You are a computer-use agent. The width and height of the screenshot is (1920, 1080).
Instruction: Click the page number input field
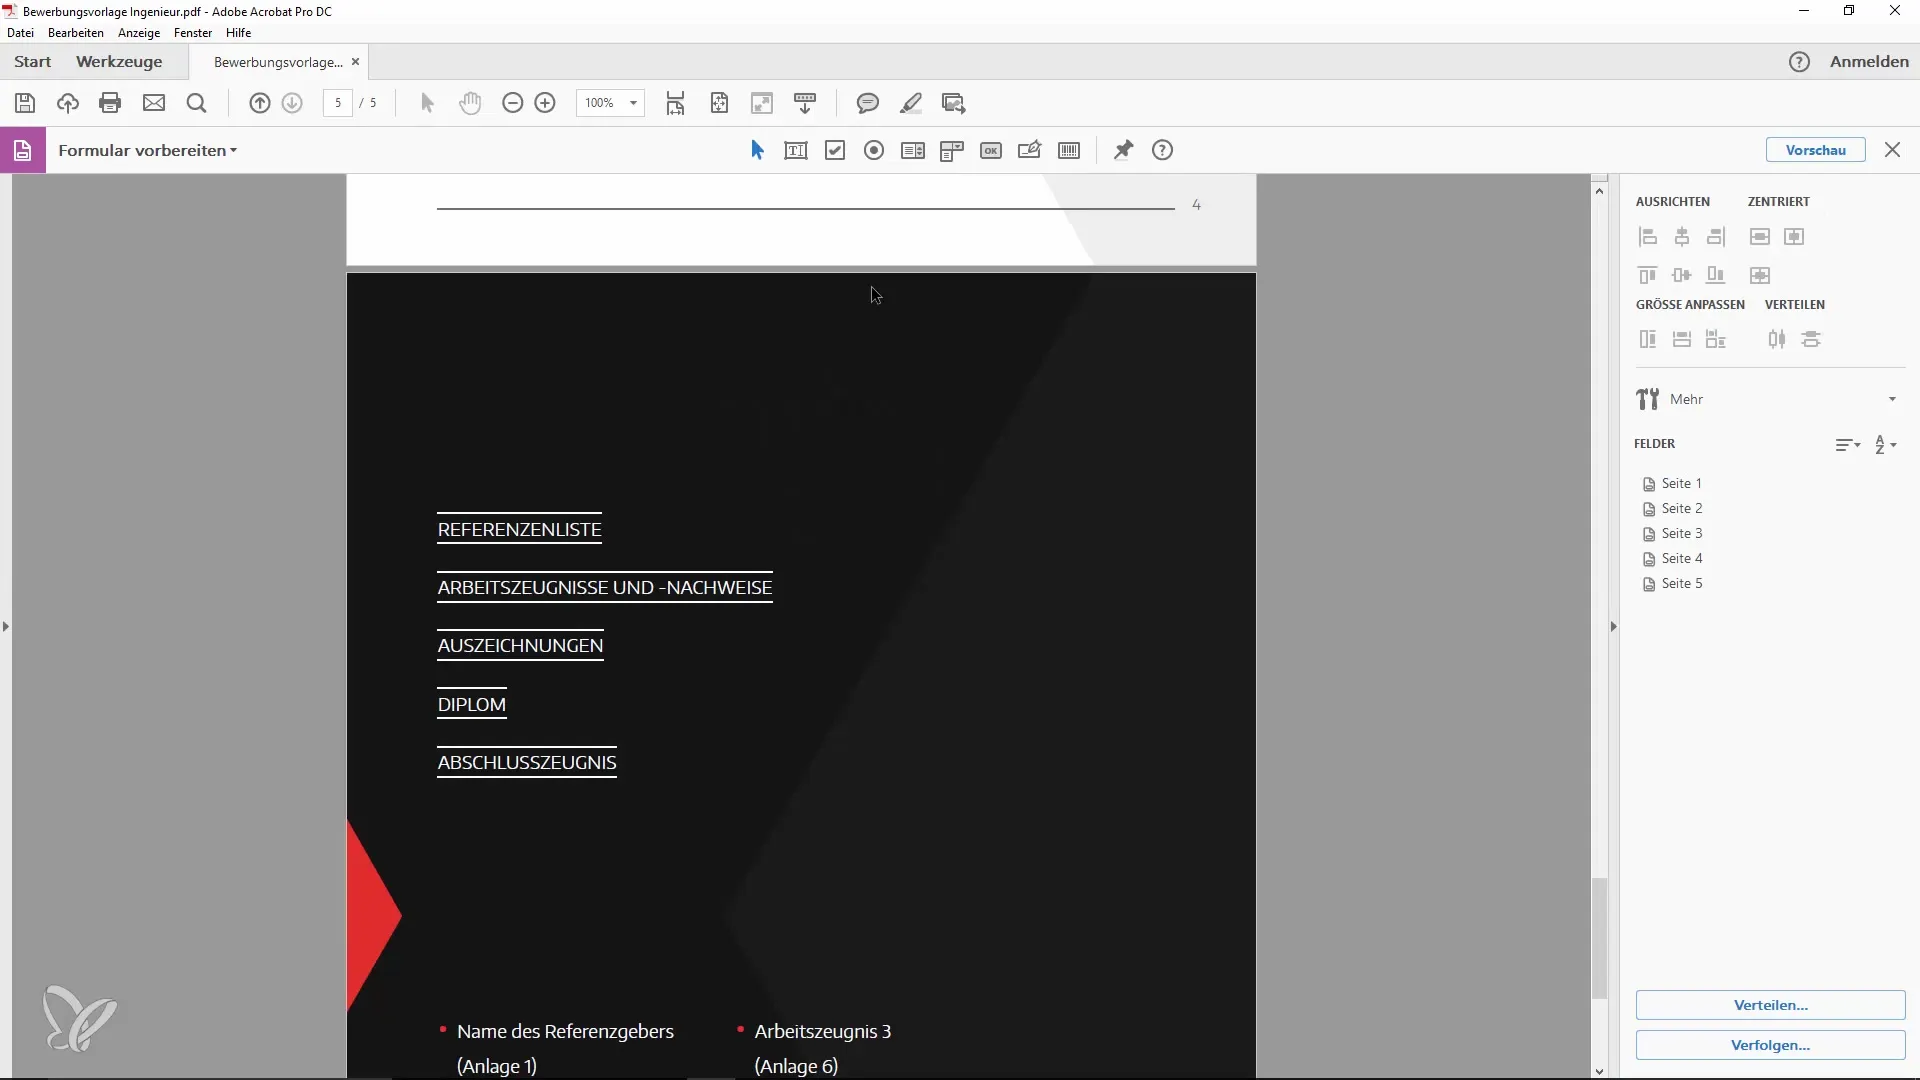[338, 103]
